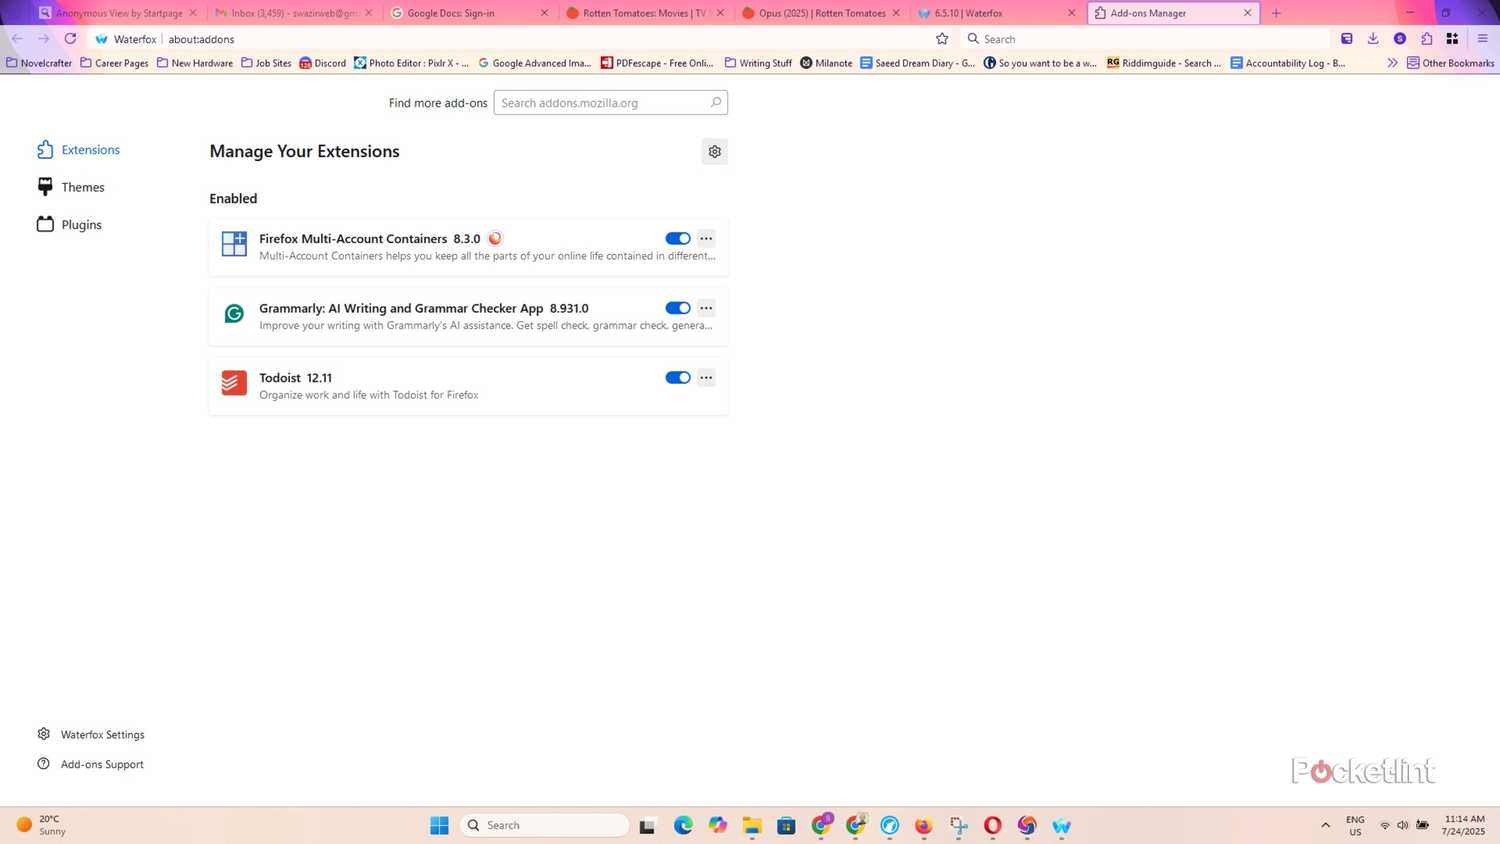Switch to the Opus (2025) Rotten Tomatoes tab
This screenshot has width=1500, height=844.
tap(821, 13)
